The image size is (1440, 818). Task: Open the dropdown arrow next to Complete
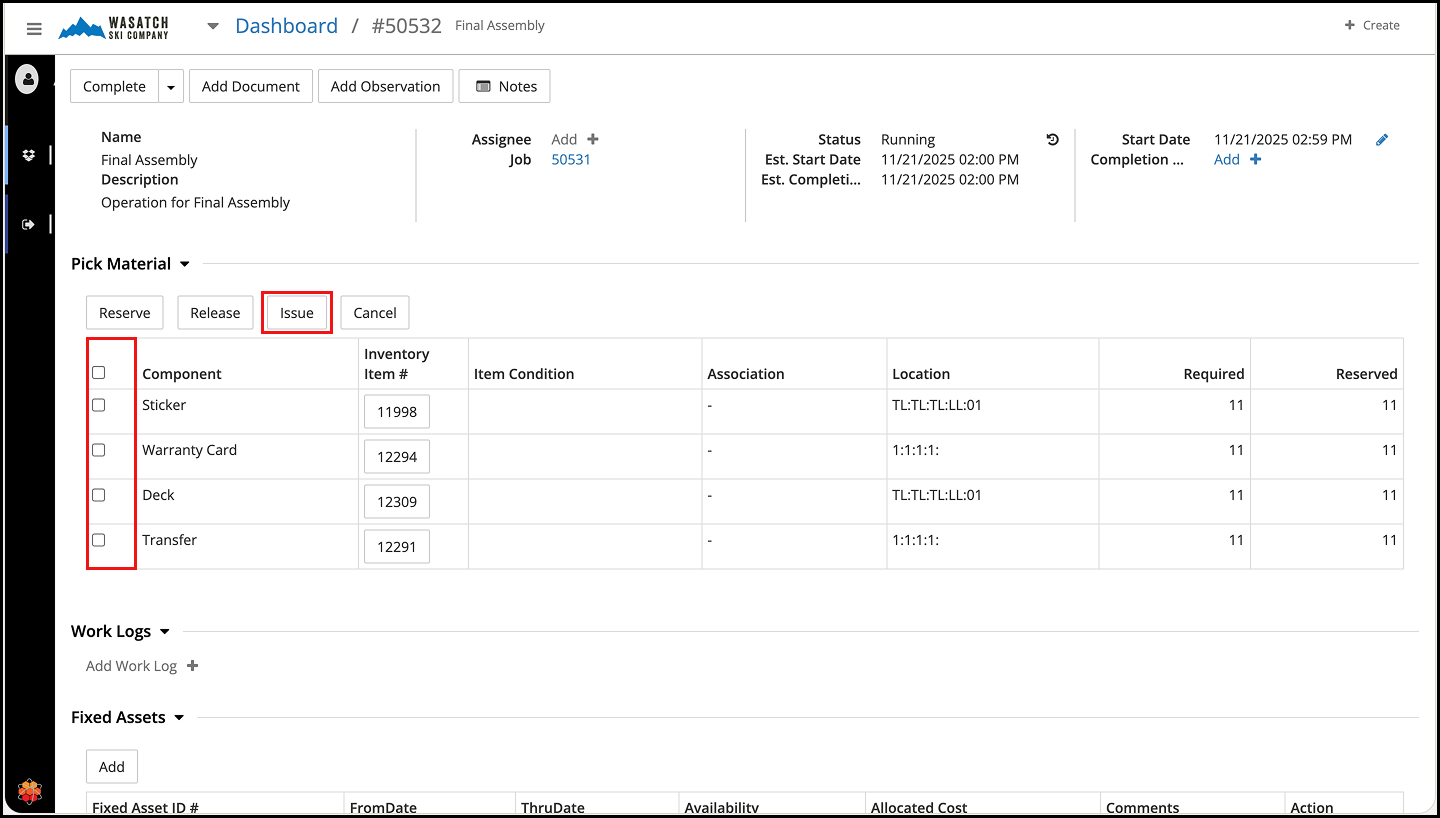171,87
